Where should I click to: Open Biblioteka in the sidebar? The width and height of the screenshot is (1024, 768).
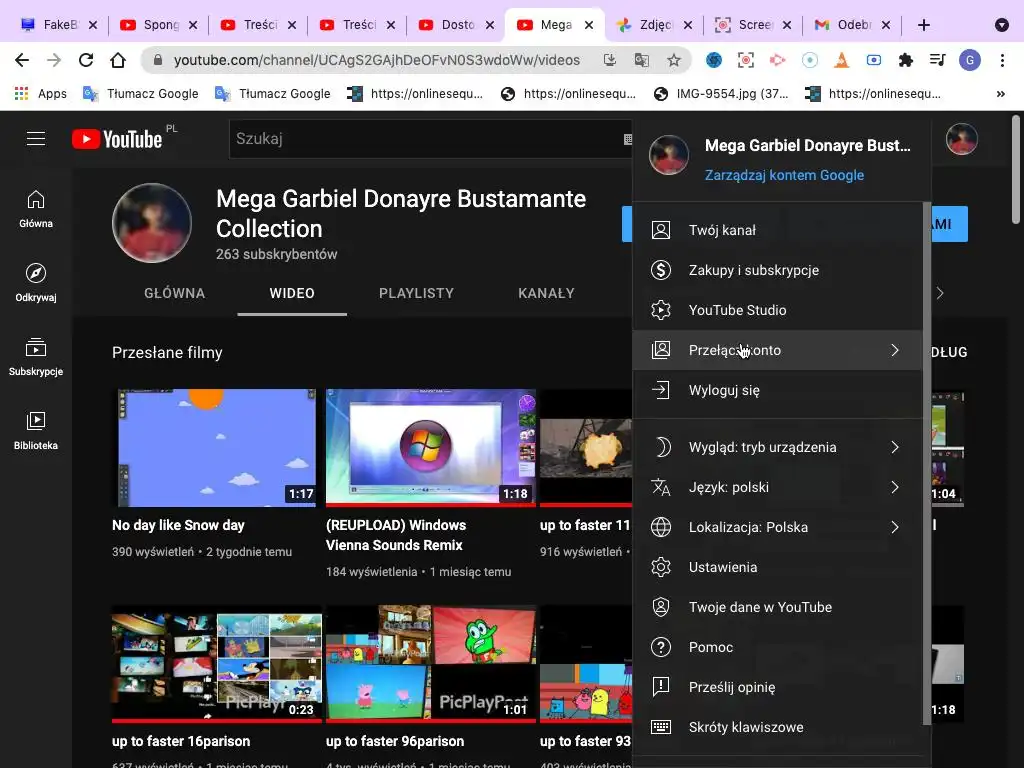coord(36,431)
